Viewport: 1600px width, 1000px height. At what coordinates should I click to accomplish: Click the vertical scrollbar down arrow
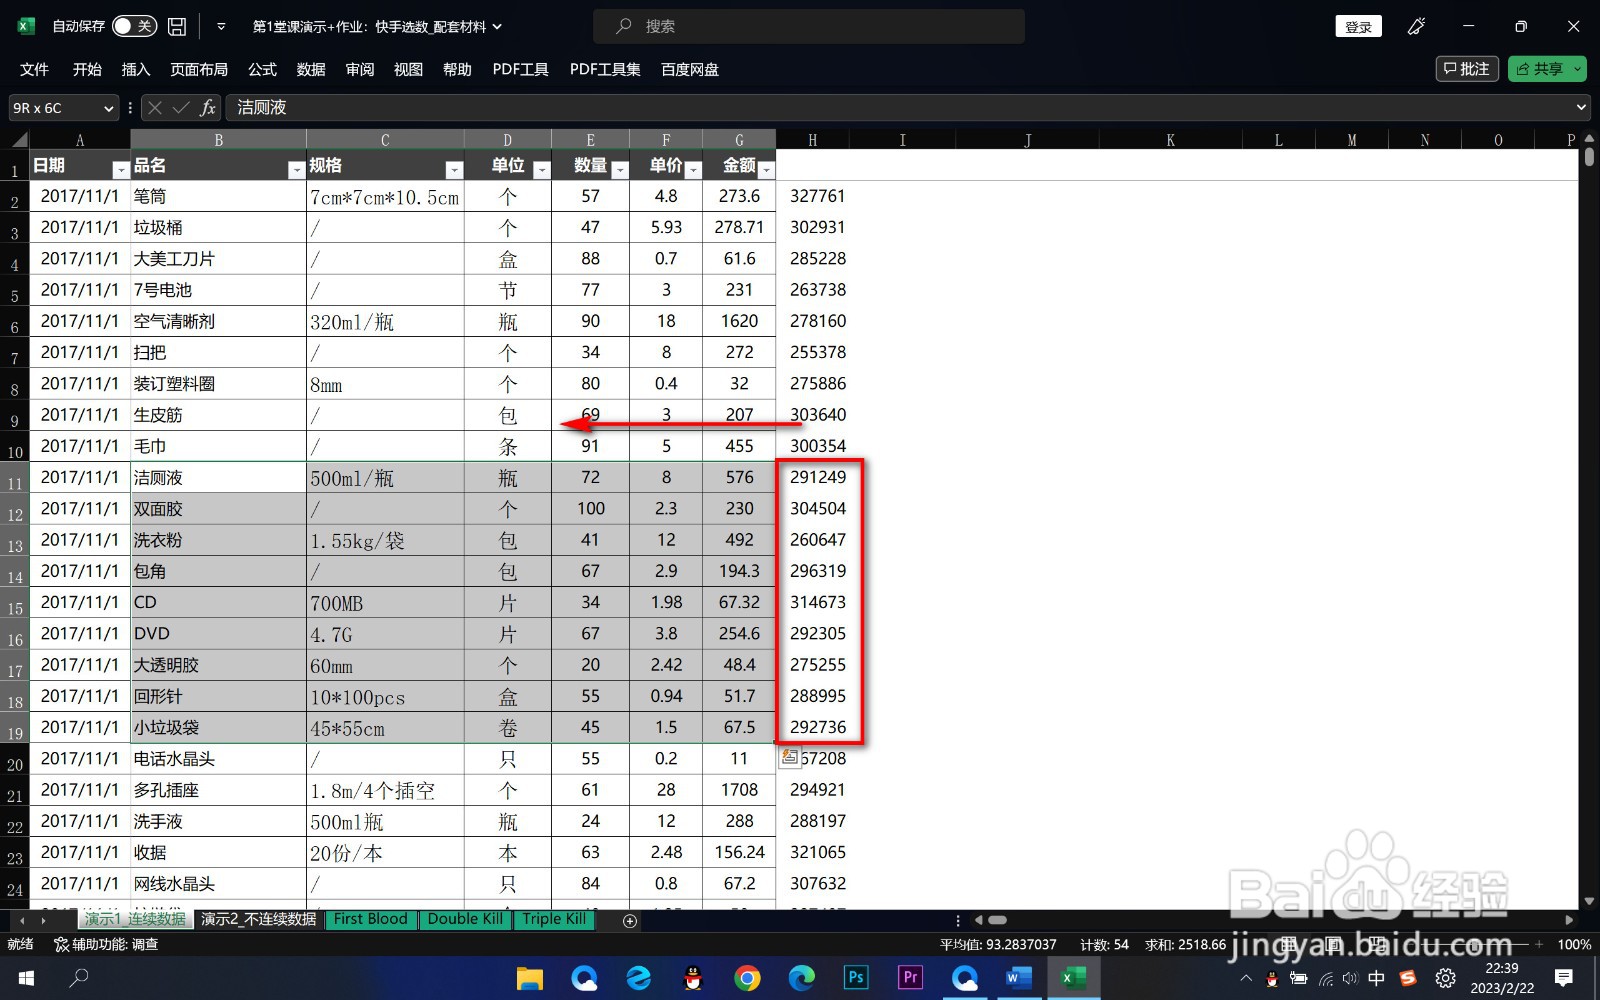pyautogui.click(x=1589, y=901)
